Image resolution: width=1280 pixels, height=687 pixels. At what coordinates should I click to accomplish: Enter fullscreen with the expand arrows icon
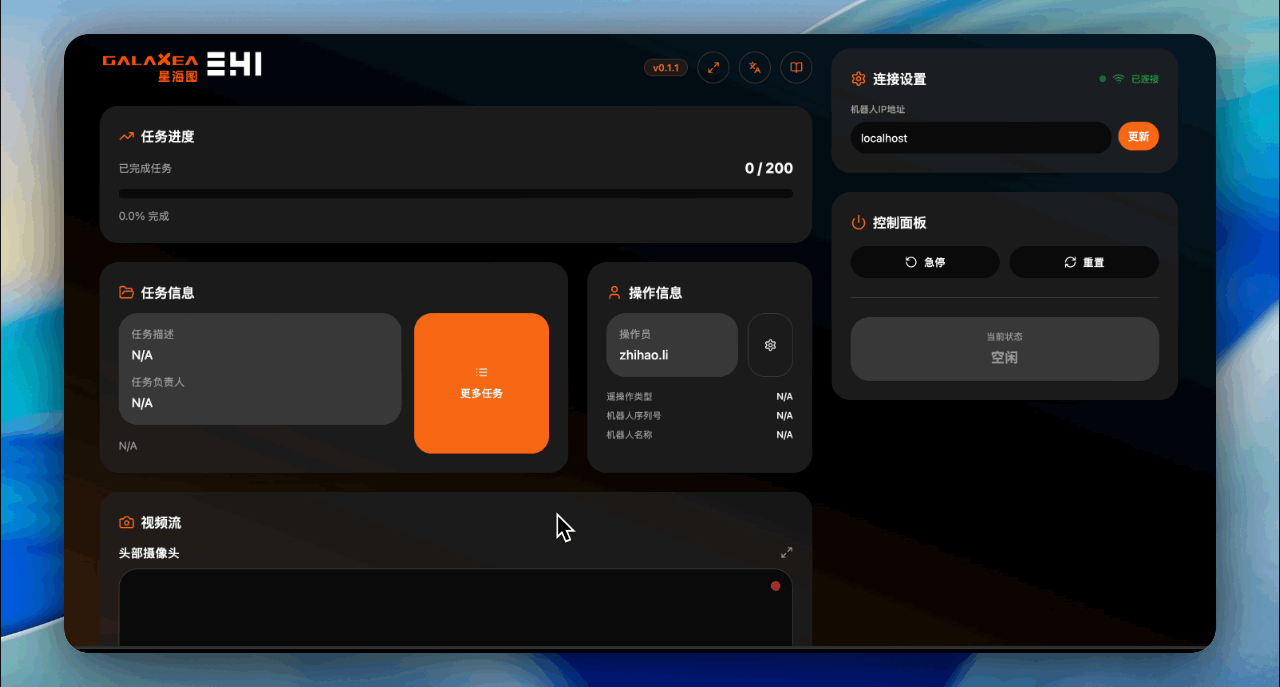click(x=712, y=67)
